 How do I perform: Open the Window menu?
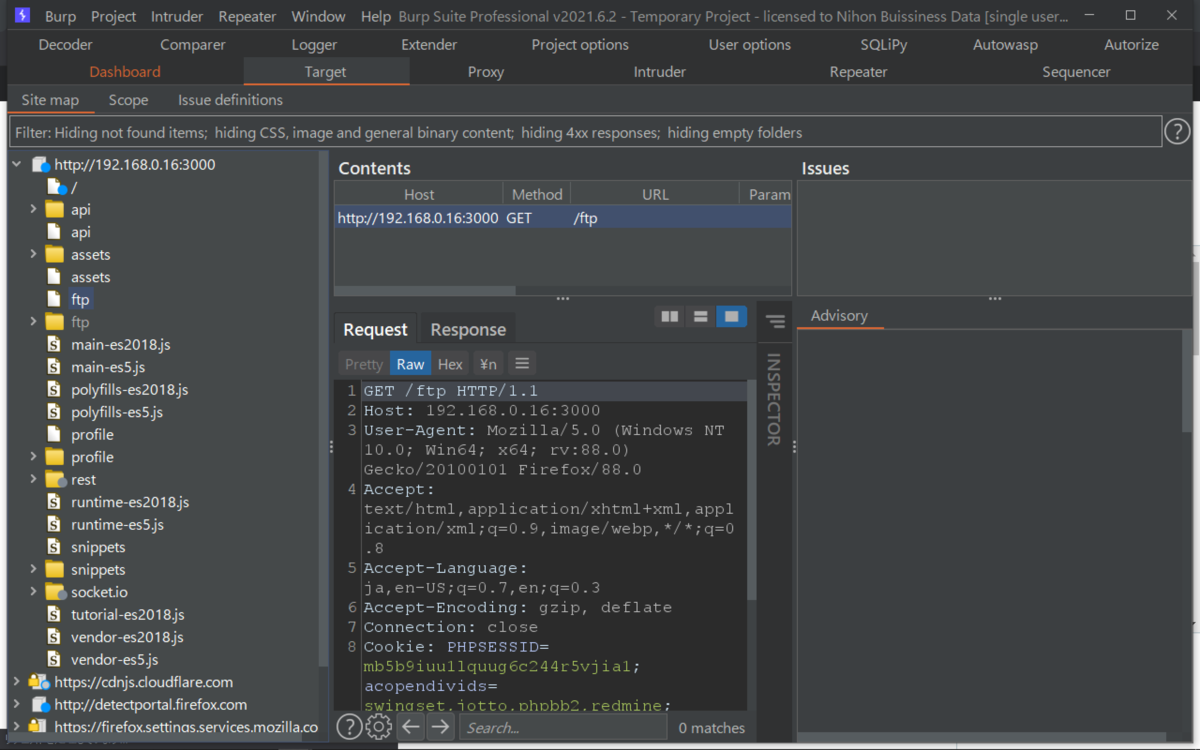coord(318,16)
